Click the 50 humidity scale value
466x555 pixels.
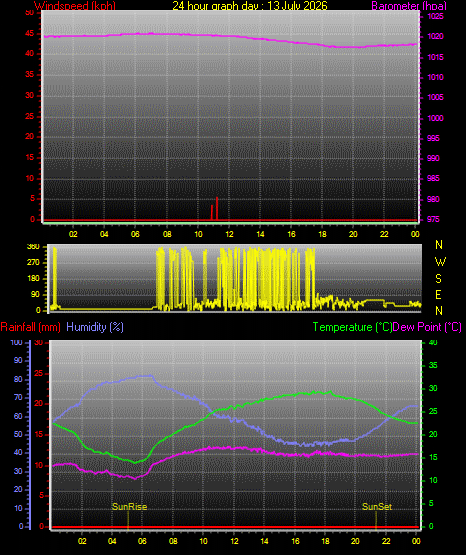point(18,434)
